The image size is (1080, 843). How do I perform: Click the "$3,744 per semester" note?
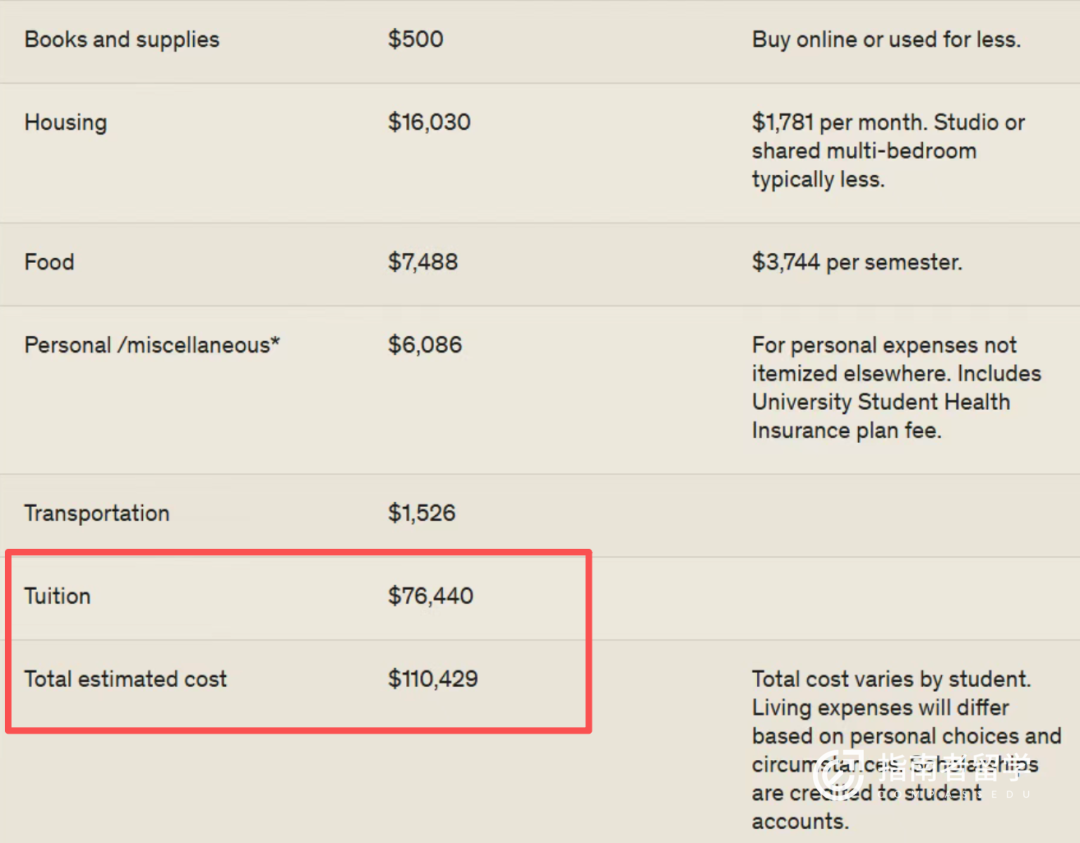pos(857,262)
